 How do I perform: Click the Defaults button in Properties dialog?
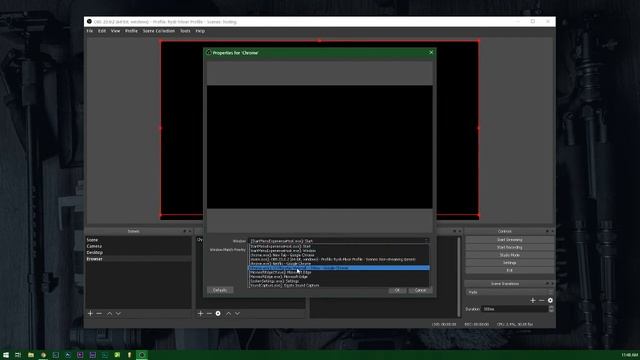point(220,290)
